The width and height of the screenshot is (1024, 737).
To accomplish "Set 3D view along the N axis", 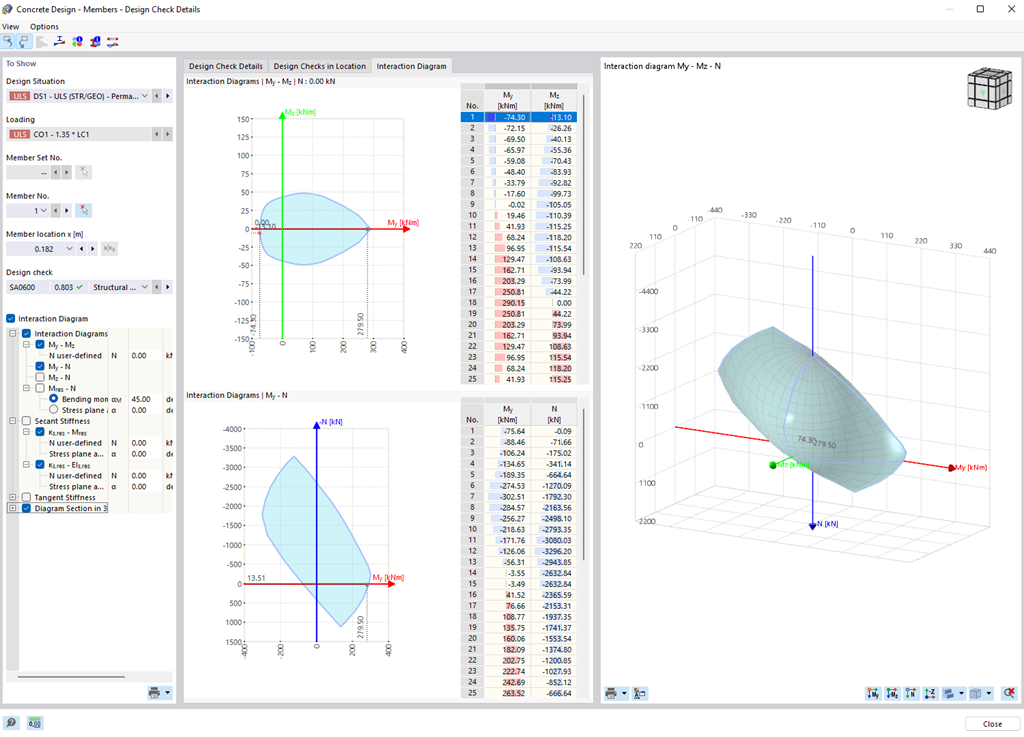I will point(911,693).
